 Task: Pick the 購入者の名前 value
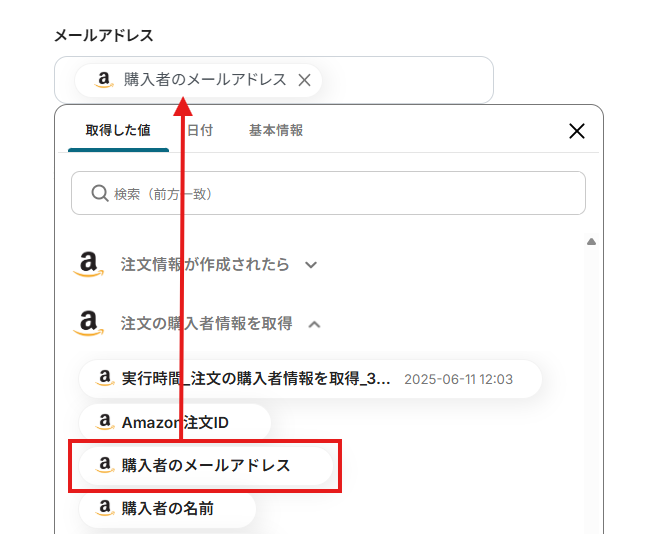pos(167,508)
